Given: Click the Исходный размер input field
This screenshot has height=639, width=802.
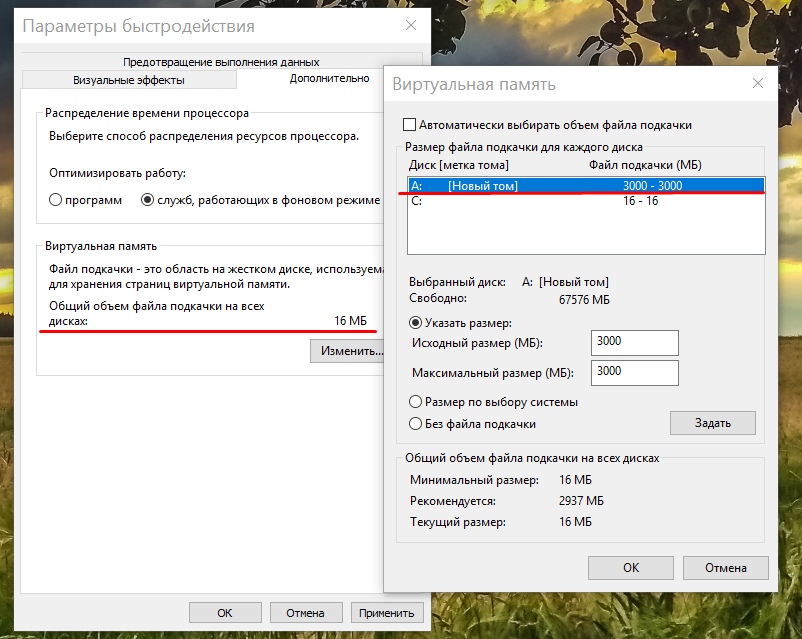Looking at the screenshot, I should [634, 343].
